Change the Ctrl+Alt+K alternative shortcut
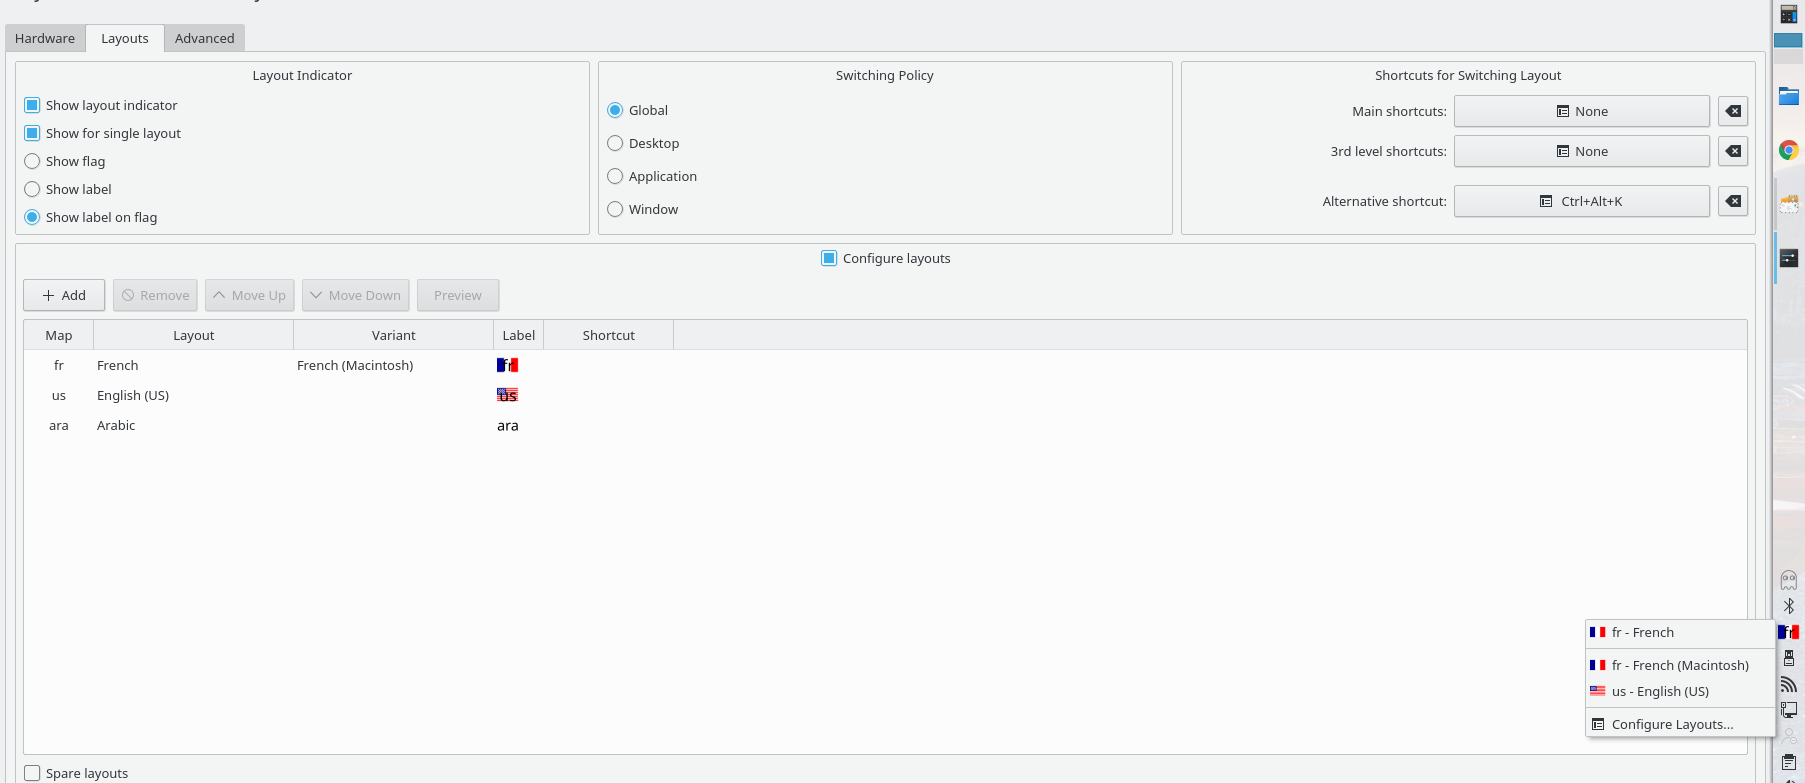1805x783 pixels. (1582, 201)
